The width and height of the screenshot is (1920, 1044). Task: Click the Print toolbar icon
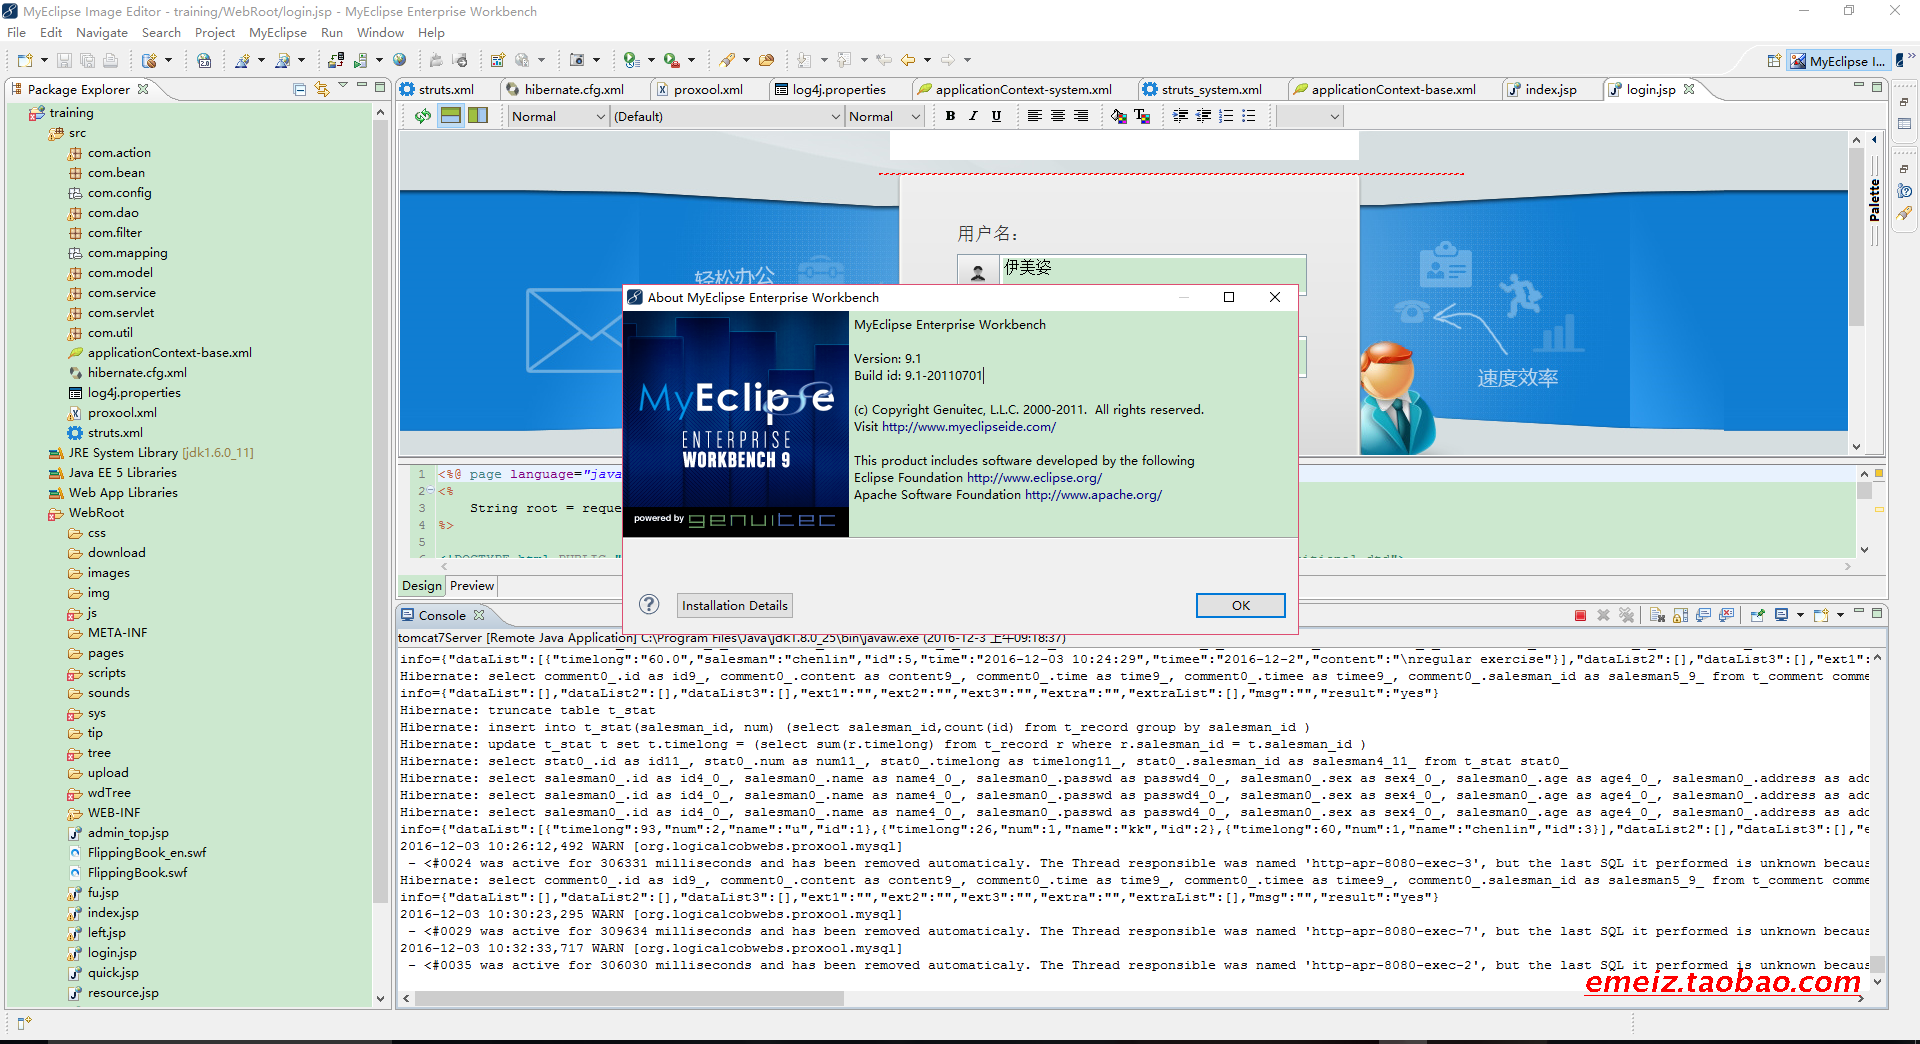(110, 61)
